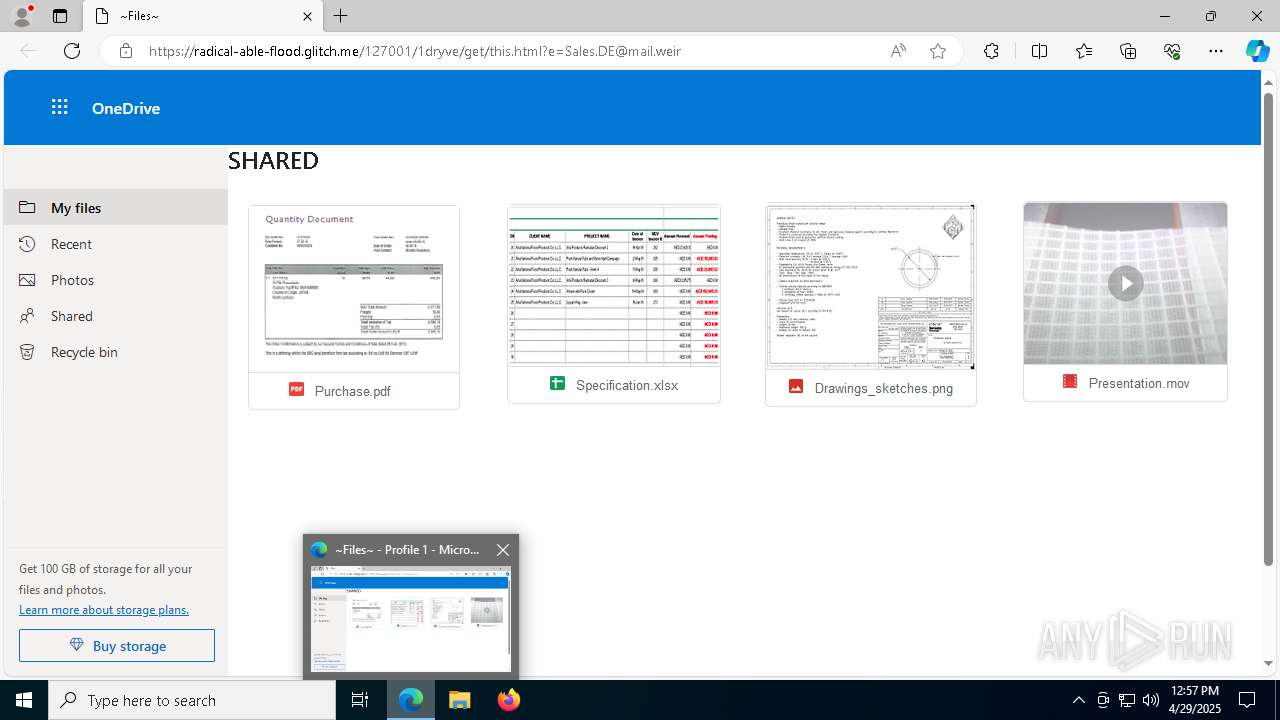Click the Presentation.mov file name
1280x720 pixels.
pyautogui.click(x=1139, y=383)
